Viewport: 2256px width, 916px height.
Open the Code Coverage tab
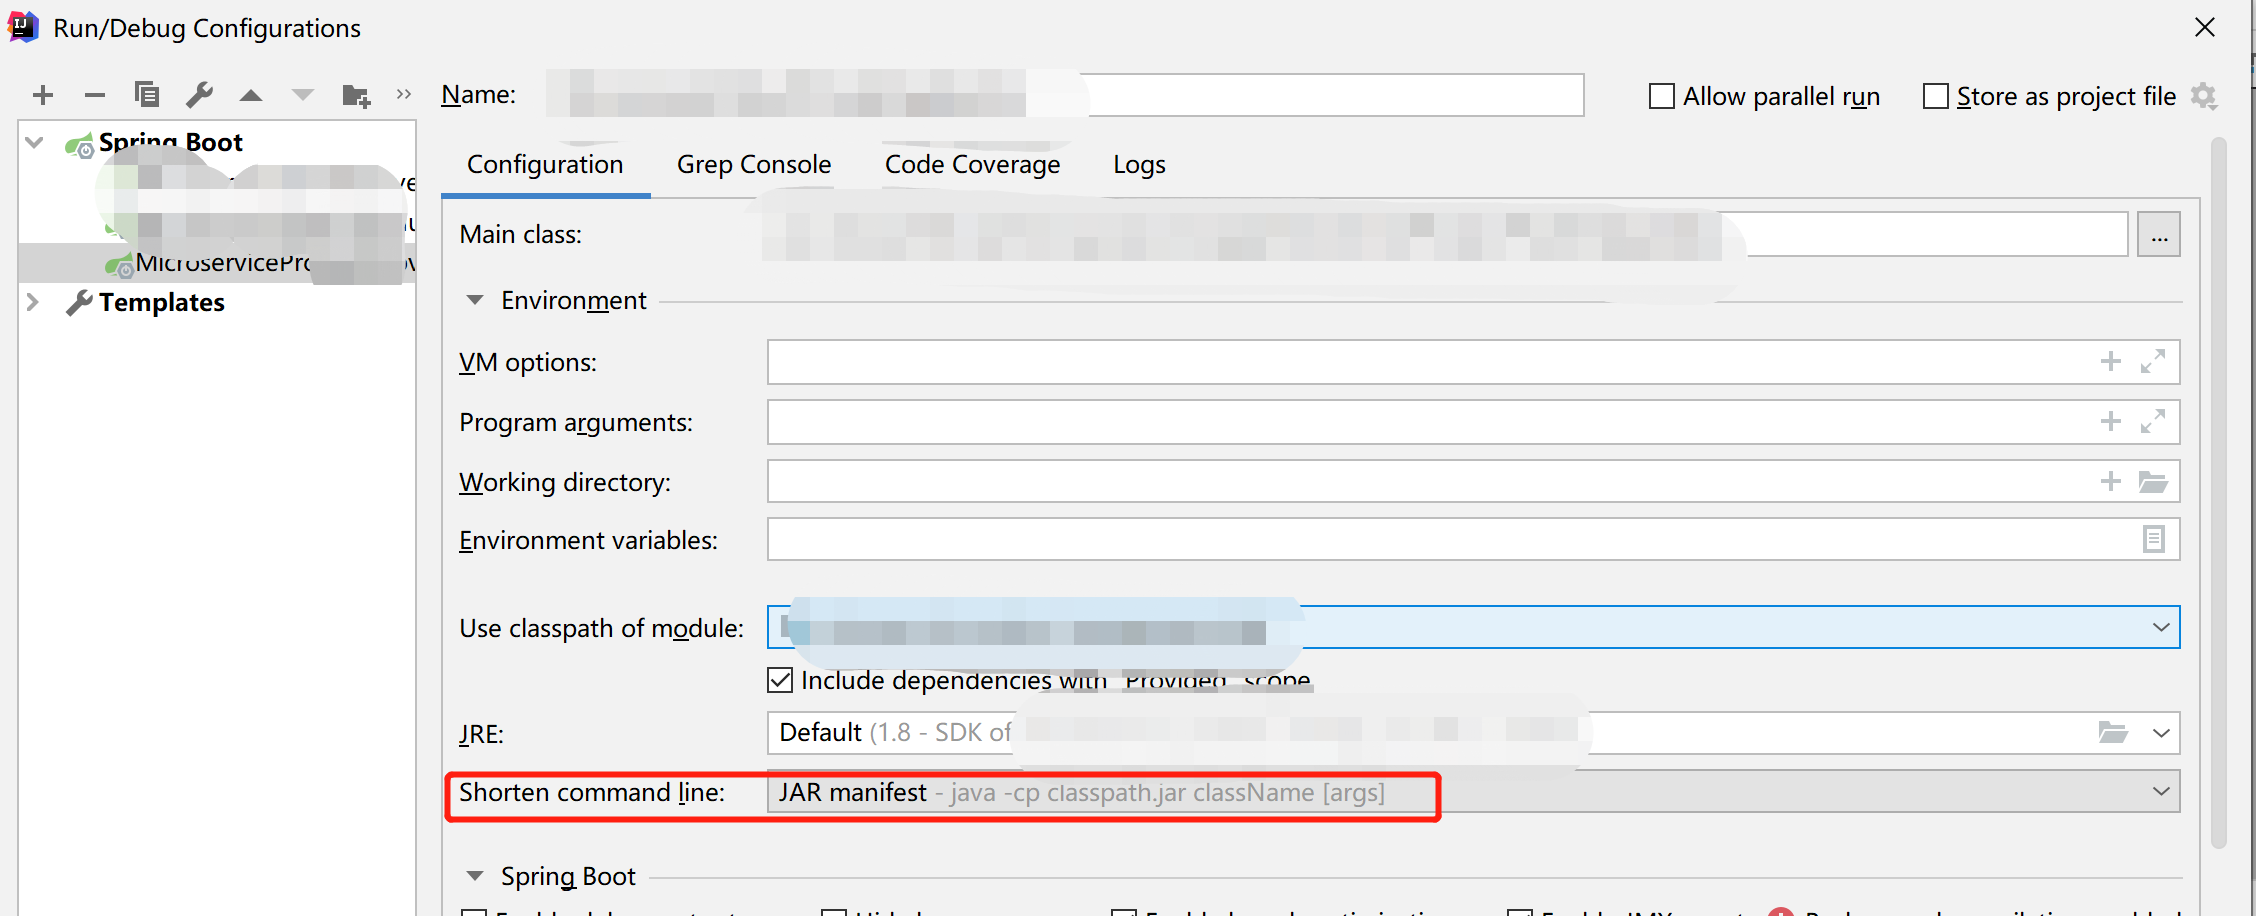point(972,164)
